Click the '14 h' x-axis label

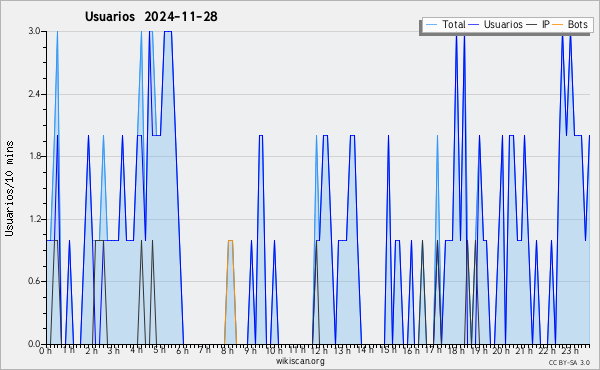364,350
